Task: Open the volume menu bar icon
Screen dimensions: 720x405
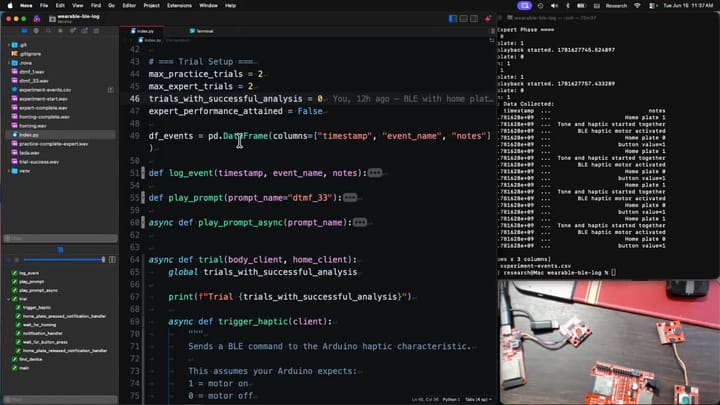Action: [554, 6]
